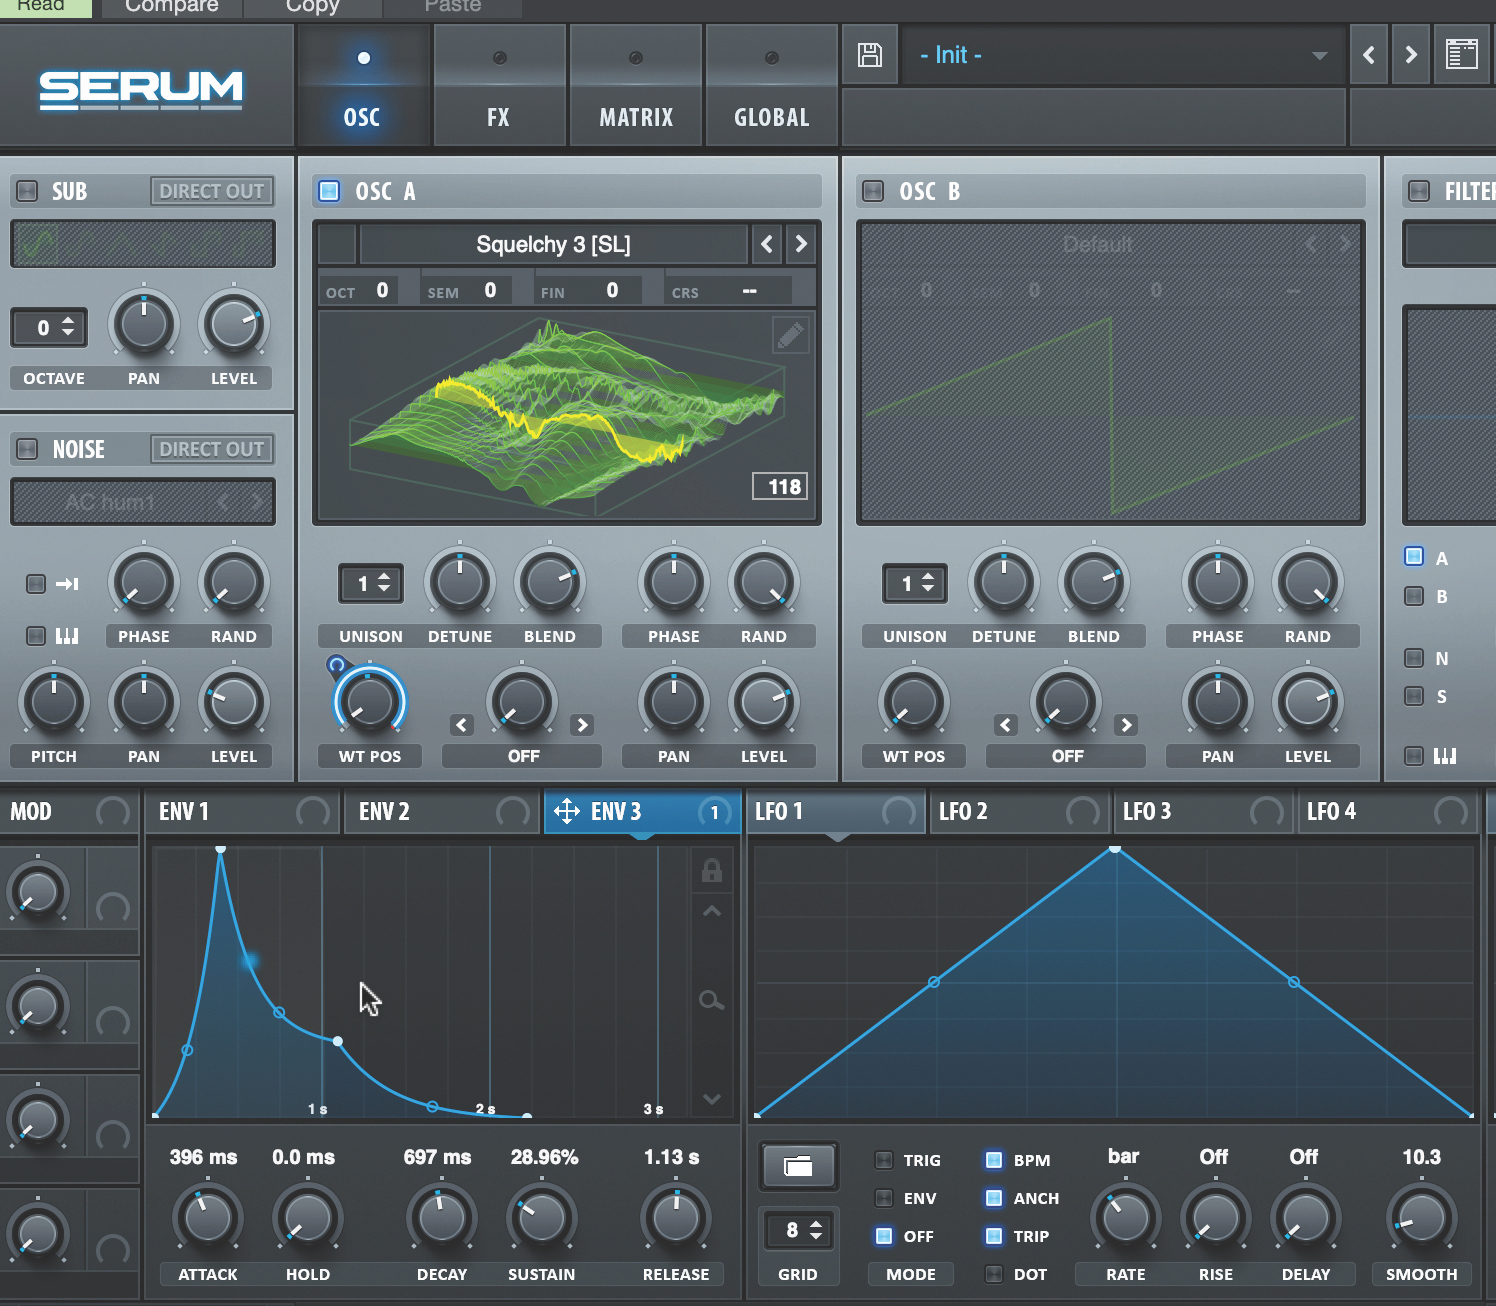The width and height of the screenshot is (1496, 1306).
Task: Enable LFO TRIG mode
Action: pos(884,1160)
